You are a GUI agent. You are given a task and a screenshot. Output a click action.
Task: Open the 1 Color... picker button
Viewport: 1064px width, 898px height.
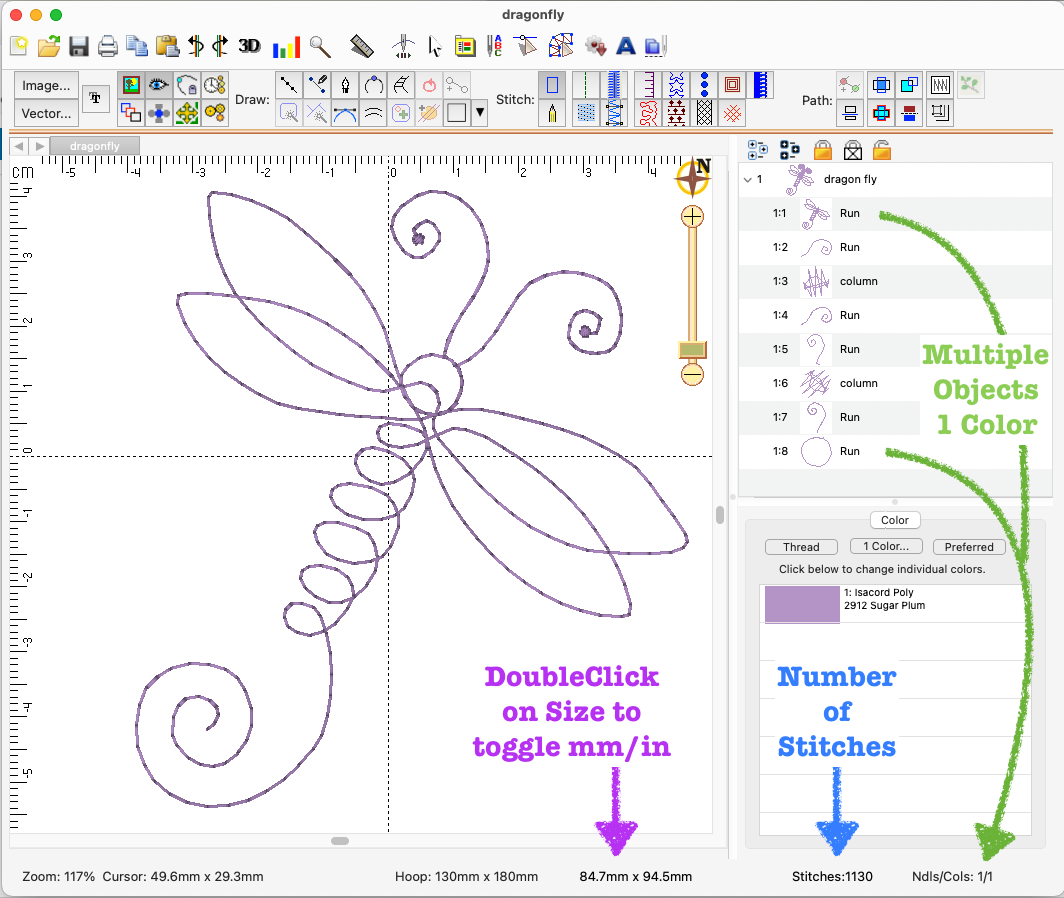(885, 547)
